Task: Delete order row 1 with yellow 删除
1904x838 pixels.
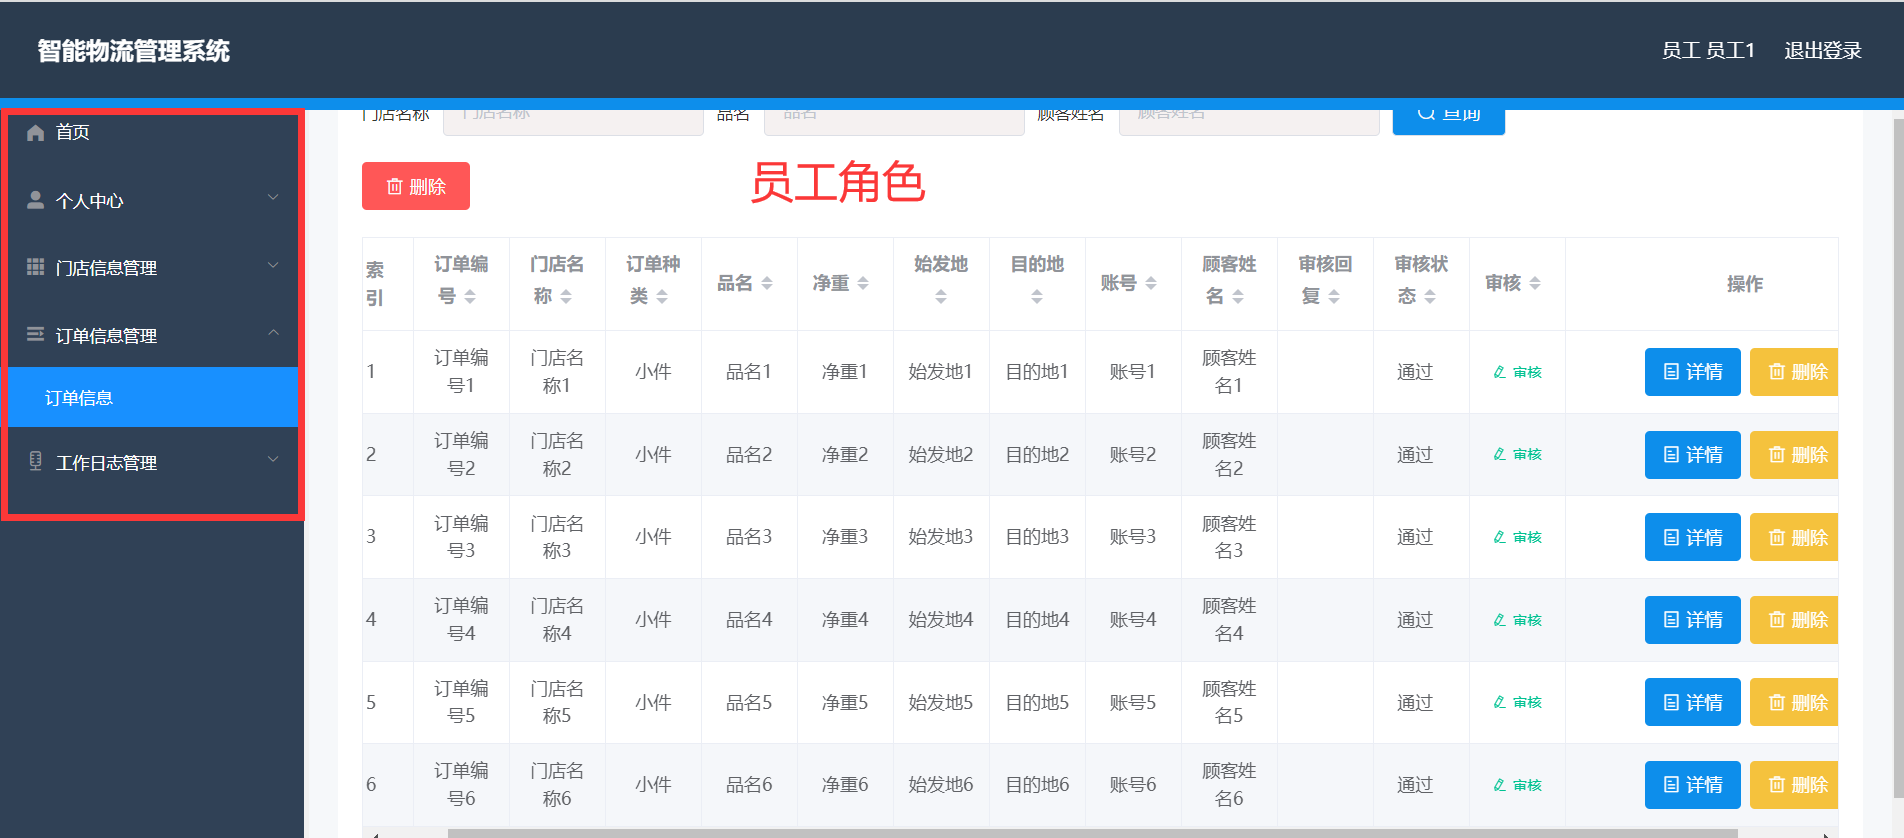Action: pos(1794,372)
